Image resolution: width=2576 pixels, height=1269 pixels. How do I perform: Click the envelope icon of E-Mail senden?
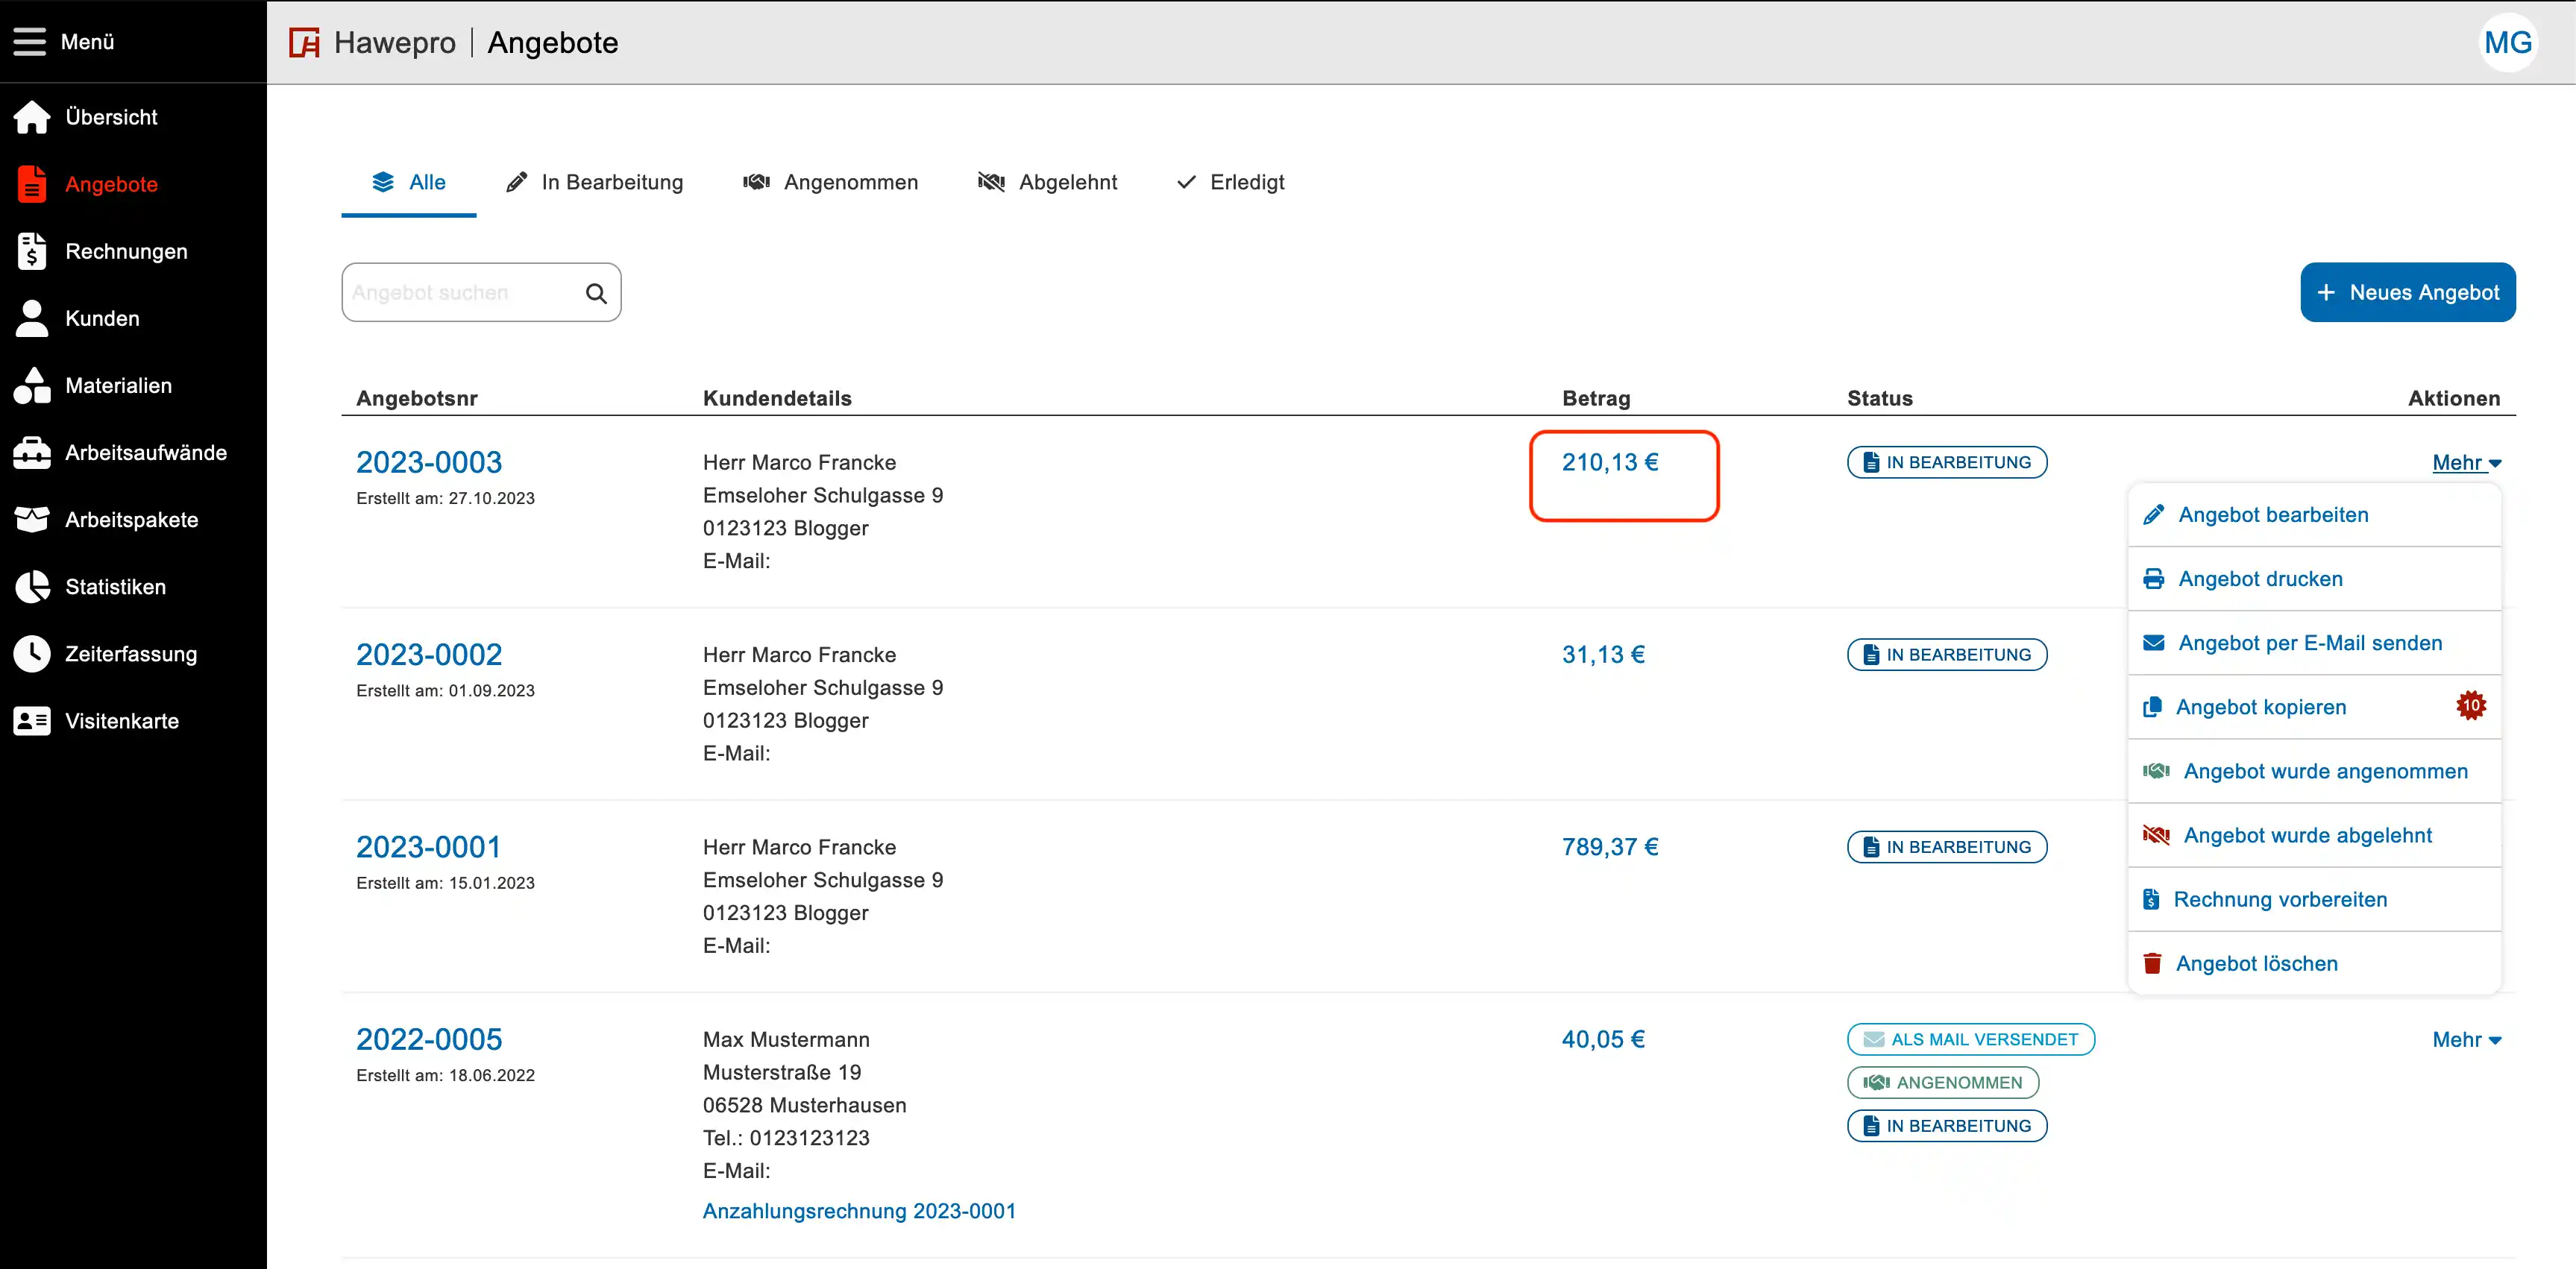pyautogui.click(x=2153, y=643)
